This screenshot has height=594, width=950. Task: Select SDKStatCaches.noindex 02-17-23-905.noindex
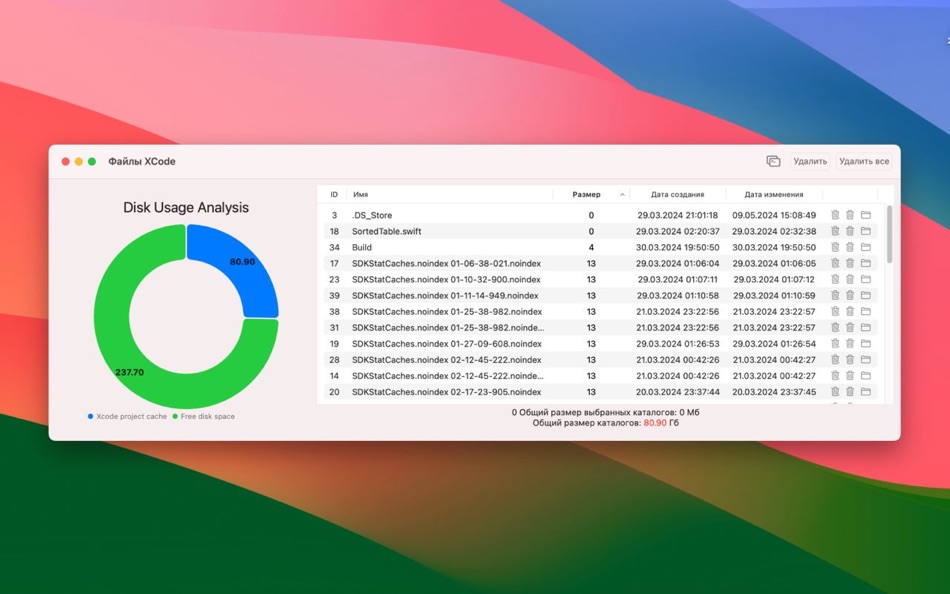447,392
